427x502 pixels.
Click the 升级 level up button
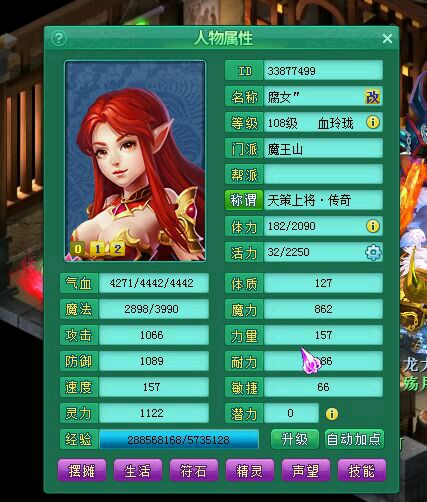[295, 439]
